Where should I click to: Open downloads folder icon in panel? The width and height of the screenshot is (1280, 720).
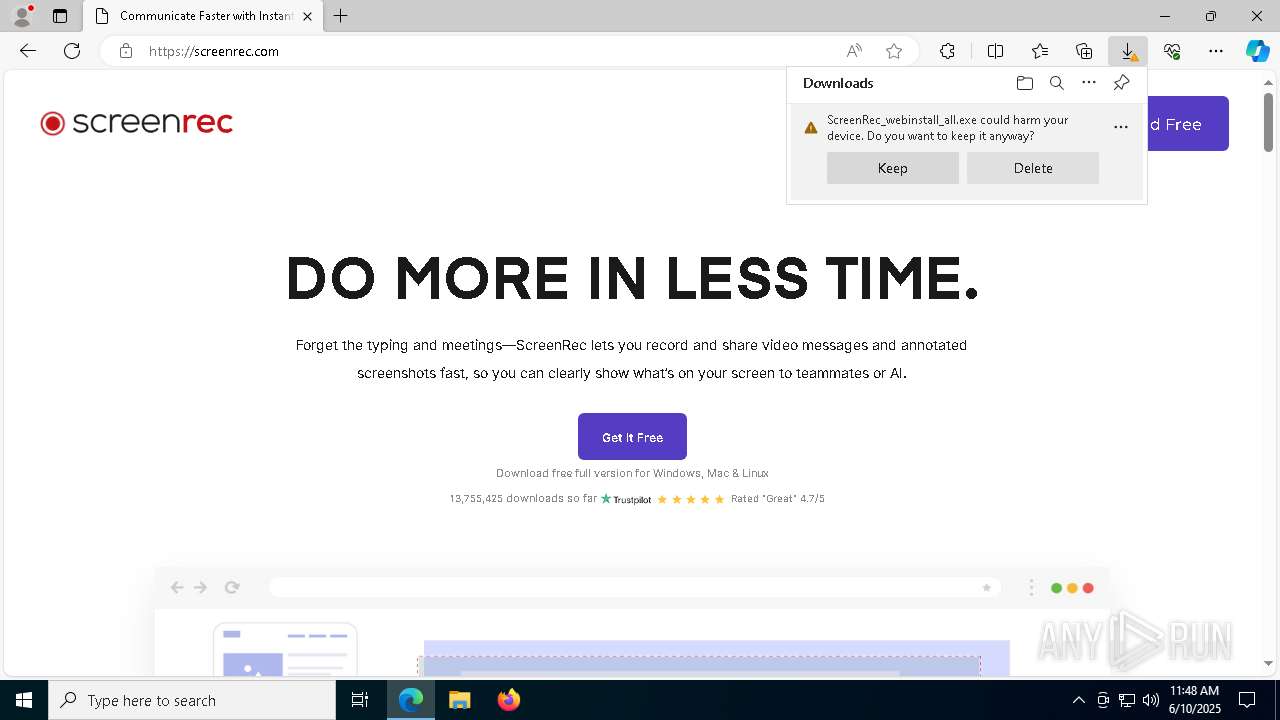click(1024, 83)
